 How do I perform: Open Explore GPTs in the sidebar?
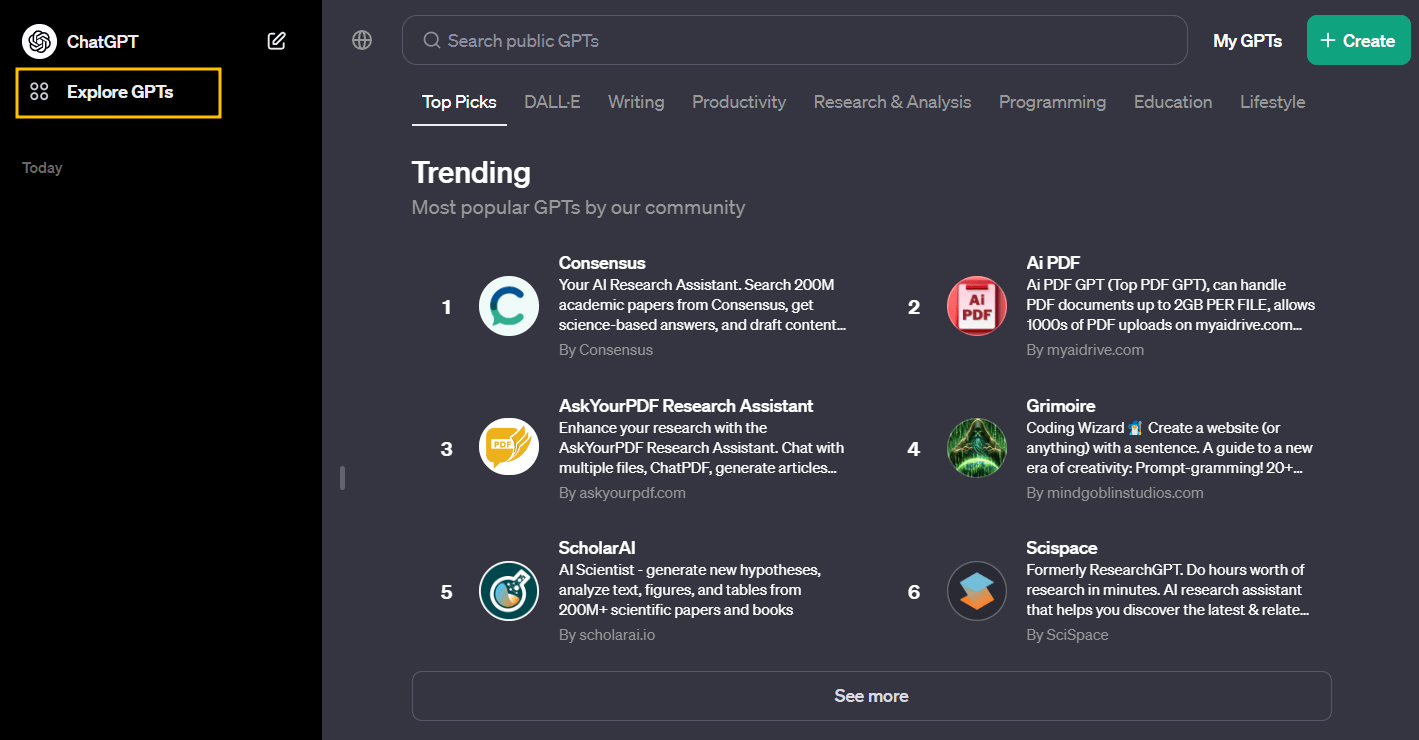tap(118, 93)
